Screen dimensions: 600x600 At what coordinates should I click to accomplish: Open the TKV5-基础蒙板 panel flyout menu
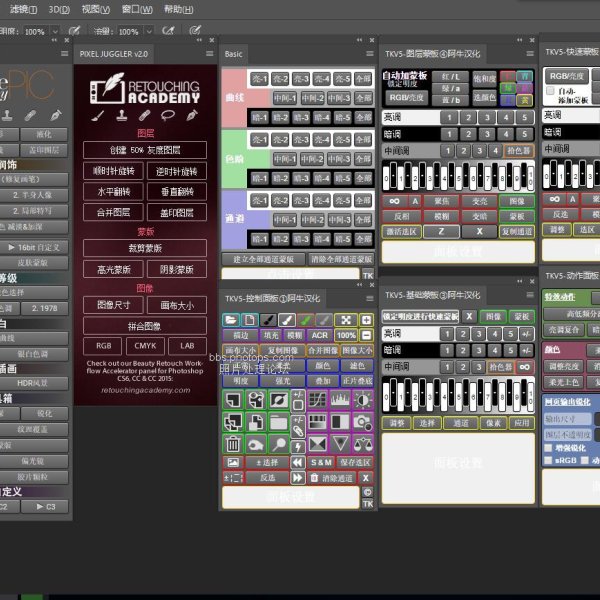pyautogui.click(x=530, y=295)
